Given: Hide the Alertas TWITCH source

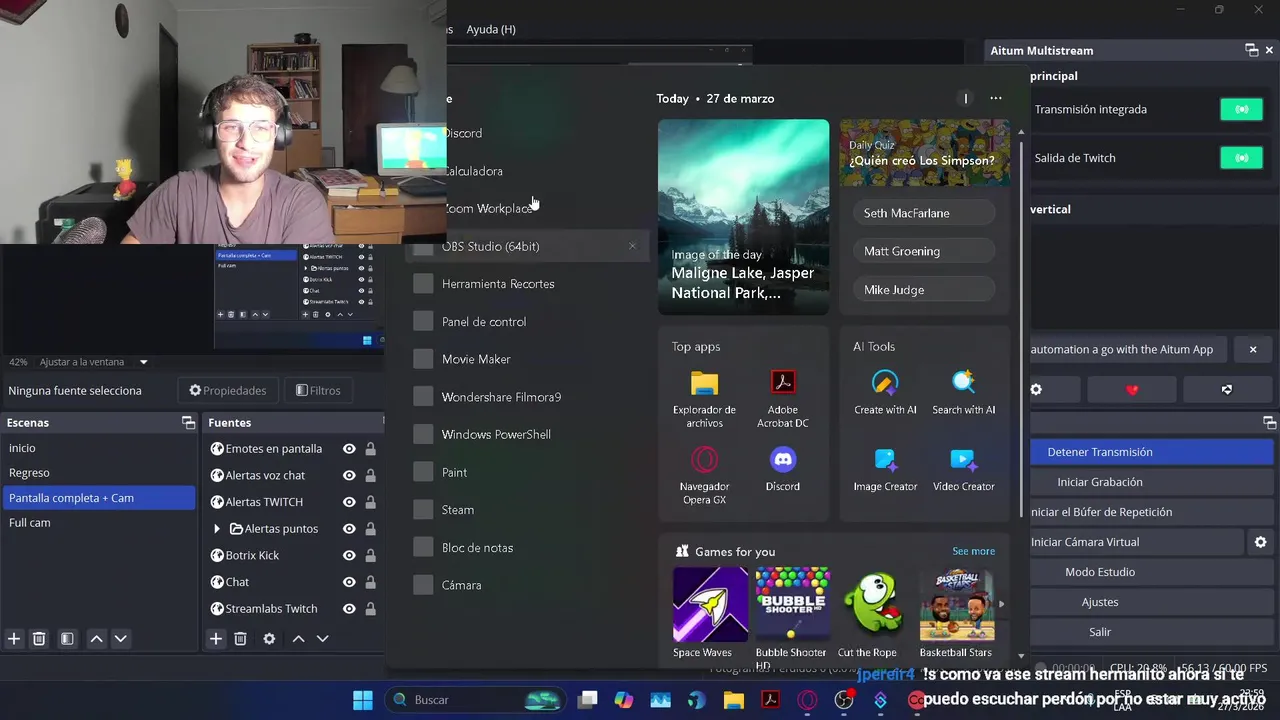Looking at the screenshot, I should pos(349,502).
